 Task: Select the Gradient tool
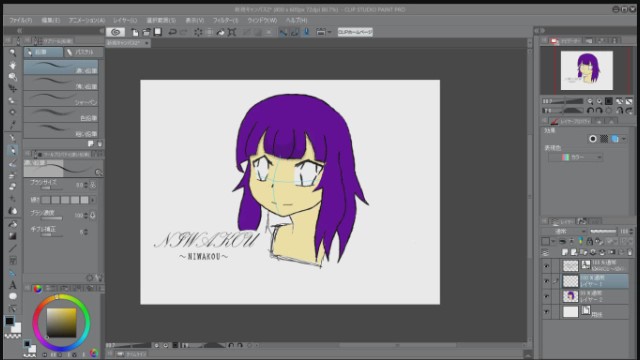click(x=13, y=236)
